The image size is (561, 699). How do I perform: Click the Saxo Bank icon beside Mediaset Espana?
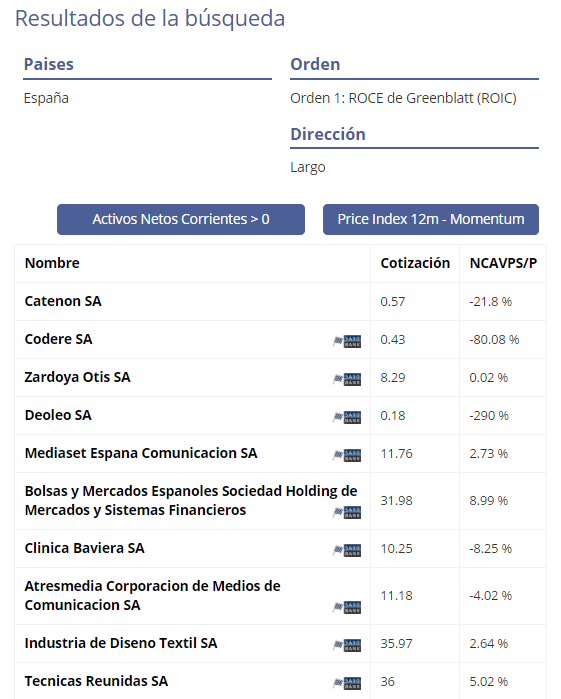coord(347,455)
